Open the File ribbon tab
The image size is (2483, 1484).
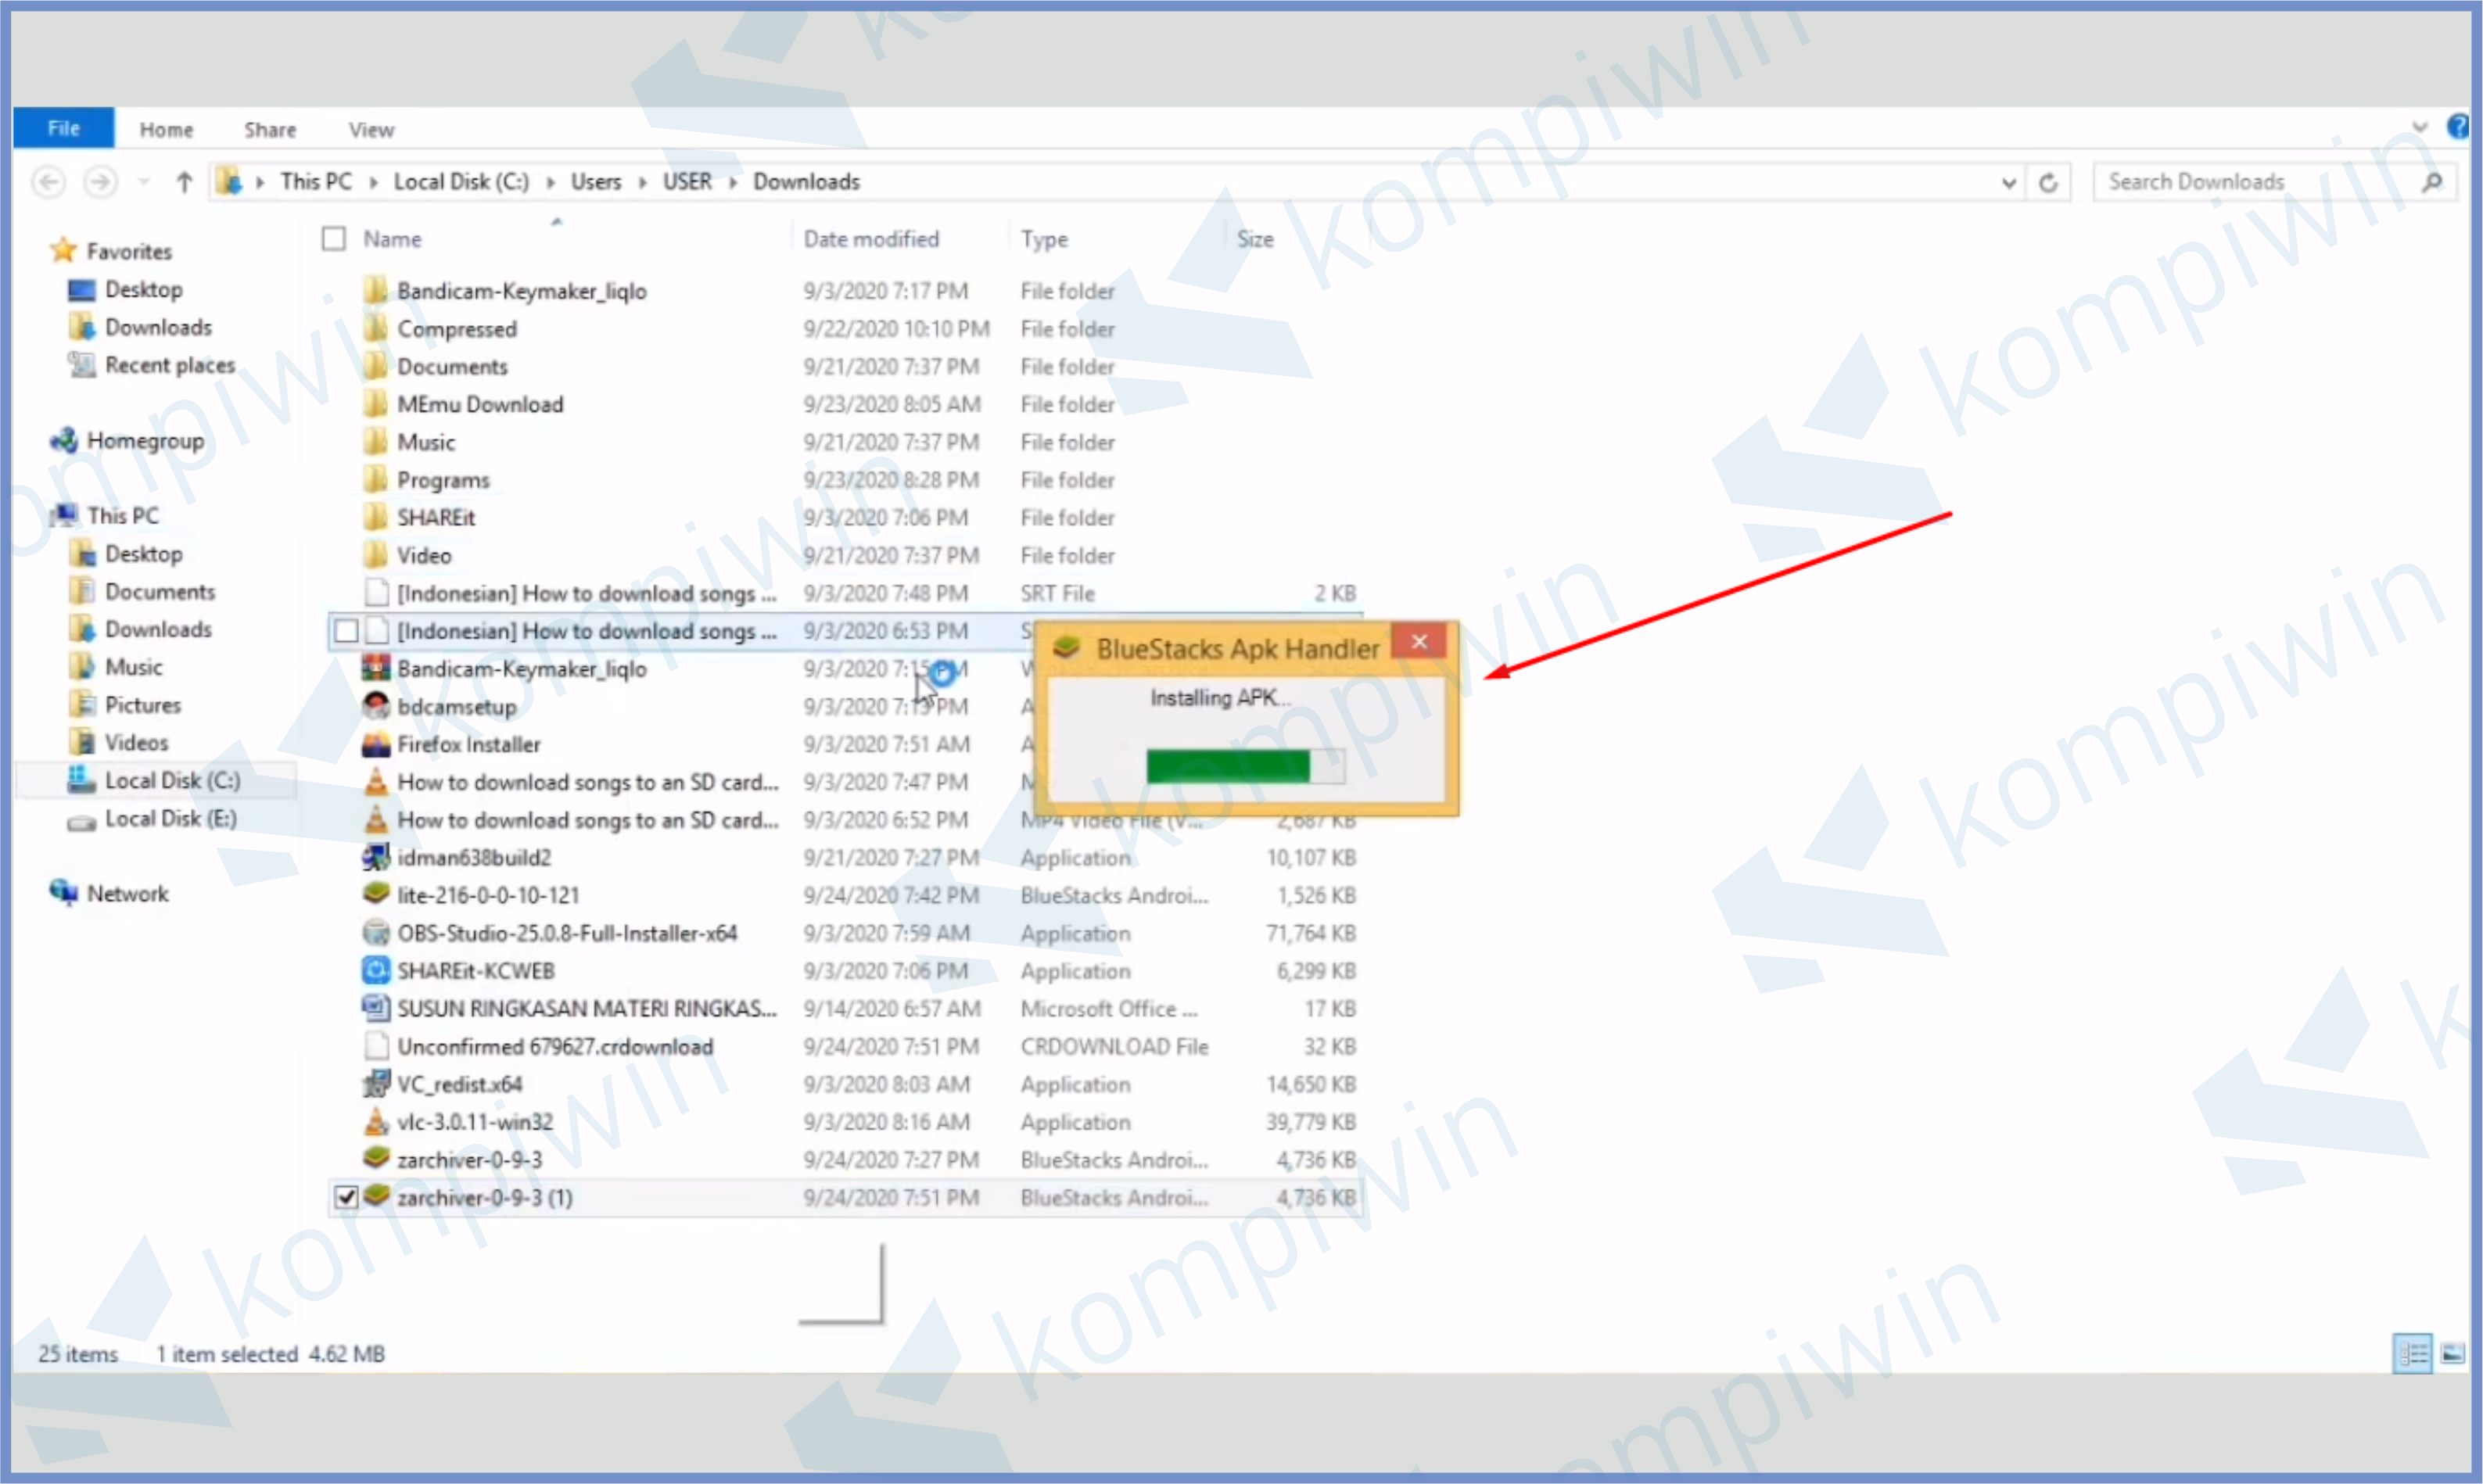[63, 128]
